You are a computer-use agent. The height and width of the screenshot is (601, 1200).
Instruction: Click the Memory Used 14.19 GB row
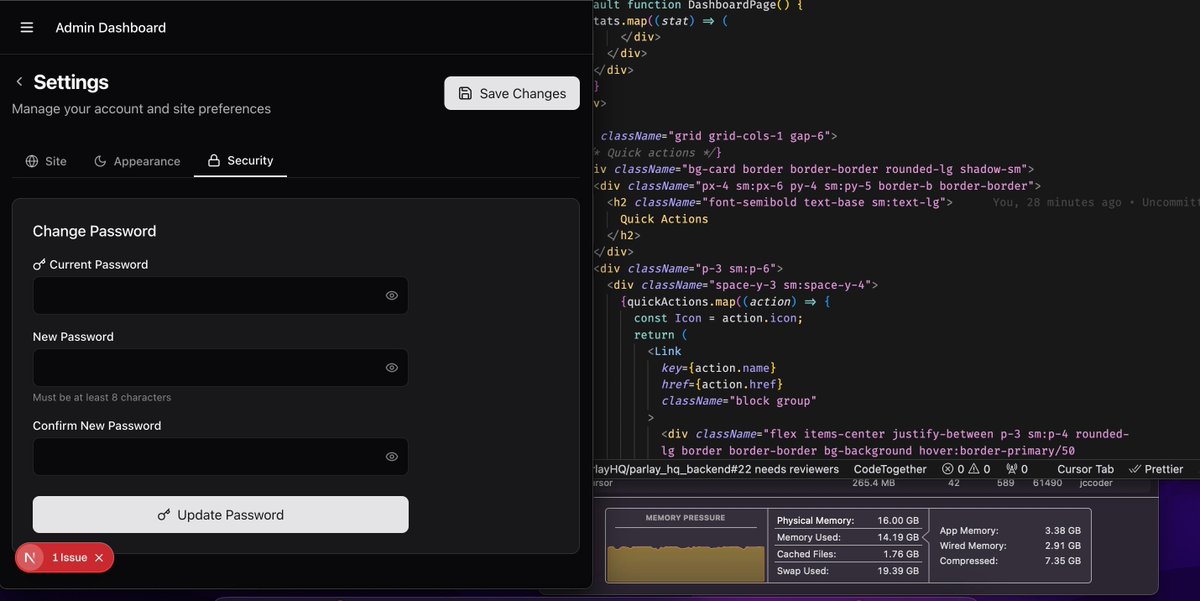click(x=847, y=538)
